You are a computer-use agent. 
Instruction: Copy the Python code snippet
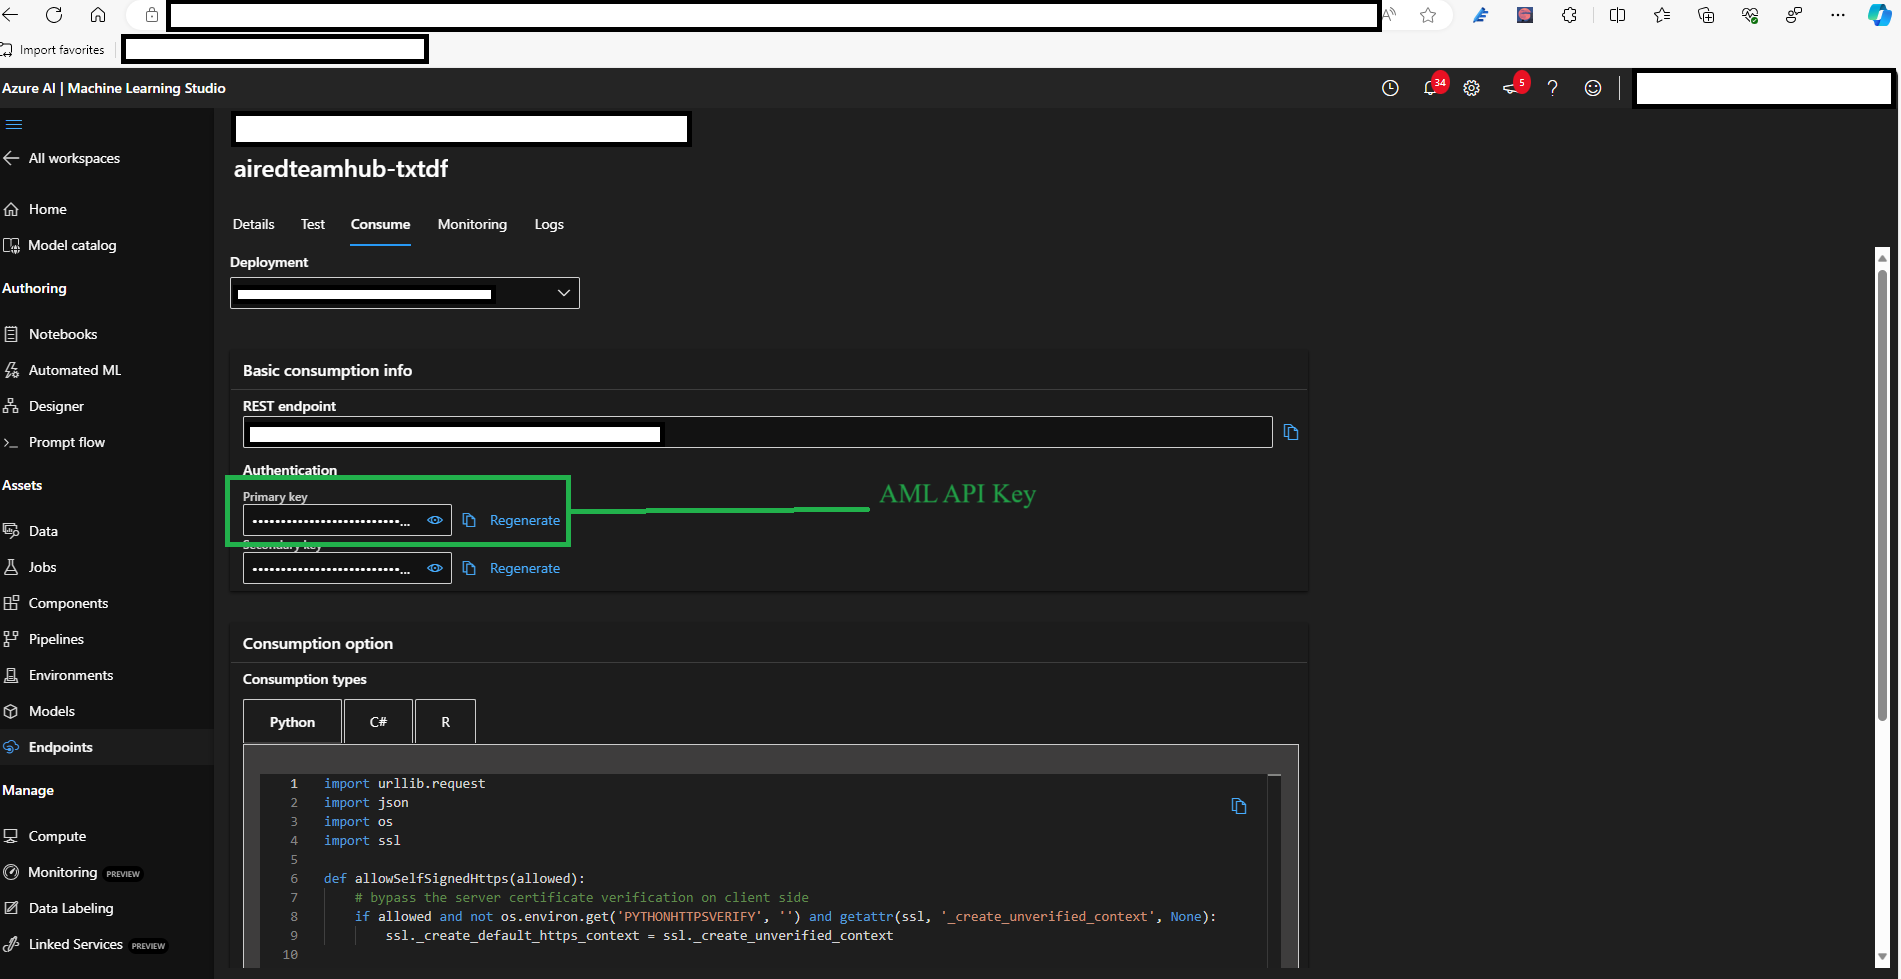[1239, 805]
